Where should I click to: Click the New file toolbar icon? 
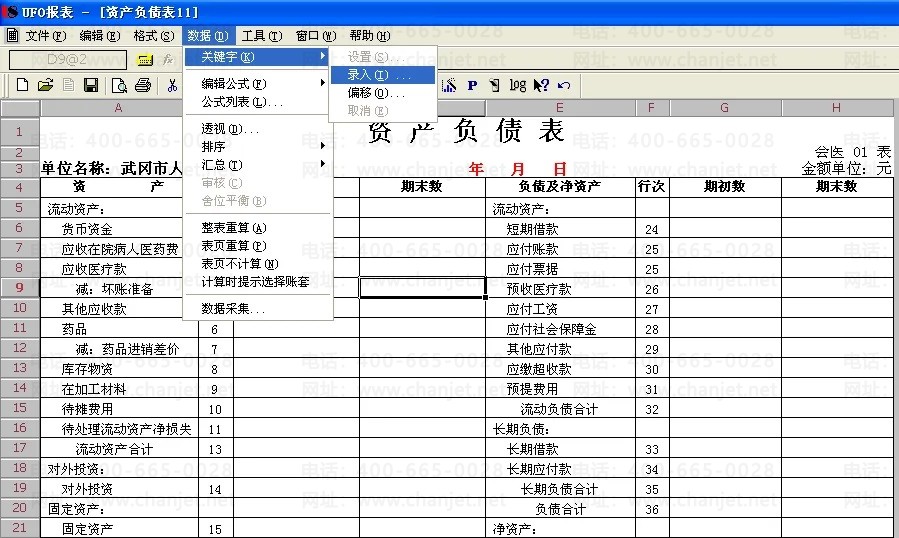click(22, 85)
